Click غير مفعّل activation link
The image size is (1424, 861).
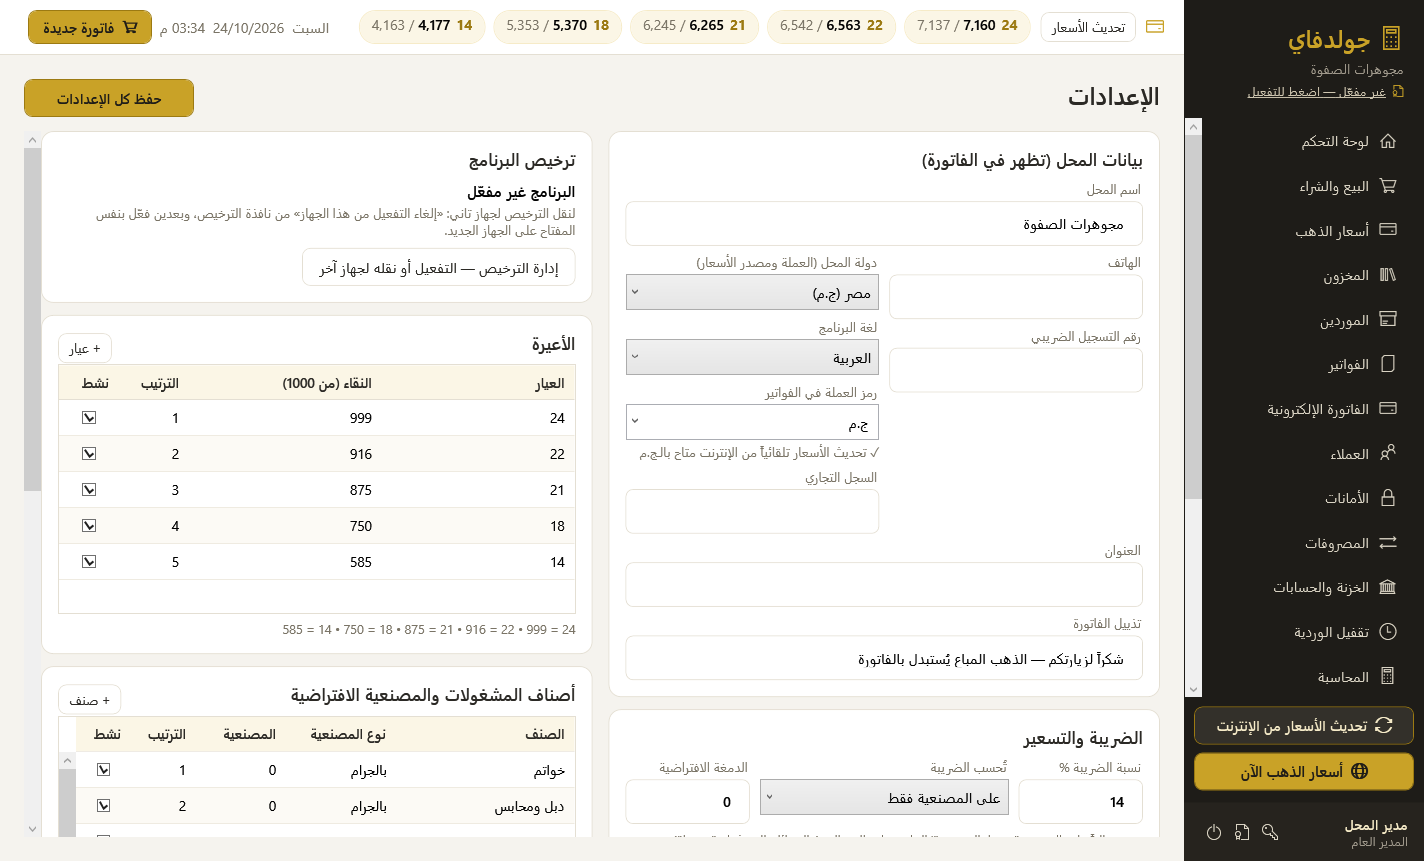tap(1316, 91)
